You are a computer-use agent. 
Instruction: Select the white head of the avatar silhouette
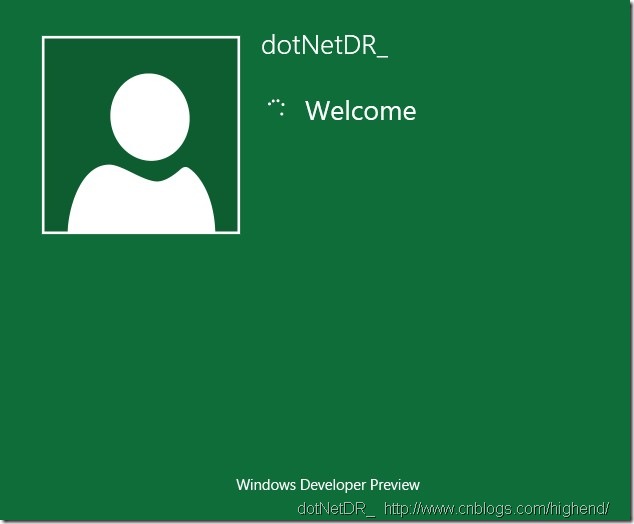tap(150, 117)
